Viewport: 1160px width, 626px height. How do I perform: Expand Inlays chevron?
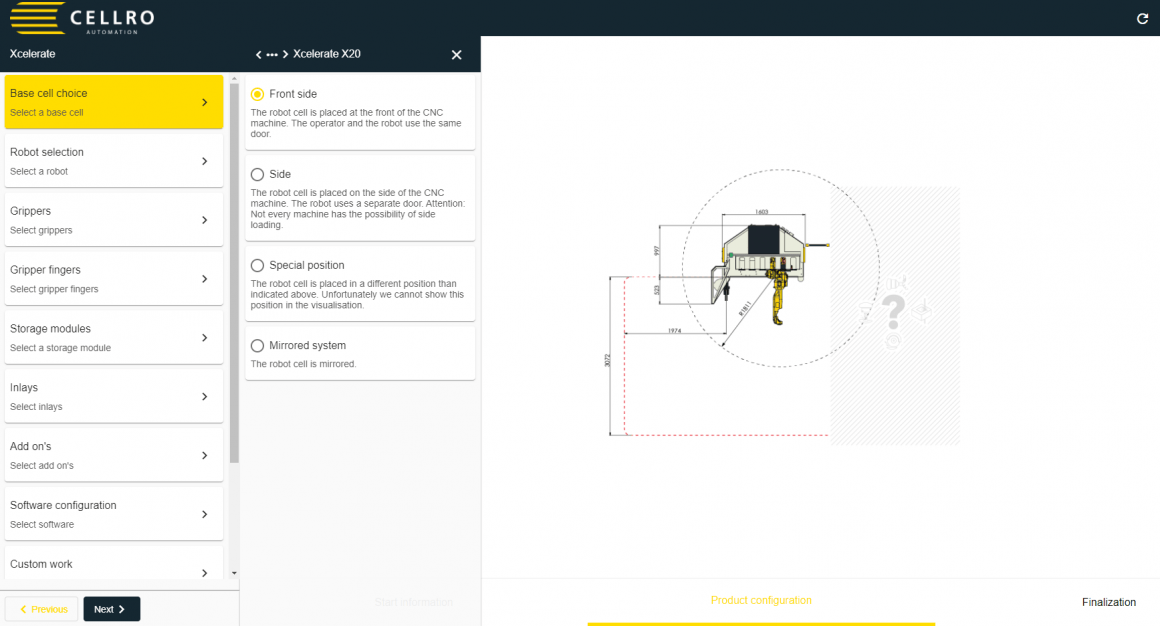click(205, 397)
